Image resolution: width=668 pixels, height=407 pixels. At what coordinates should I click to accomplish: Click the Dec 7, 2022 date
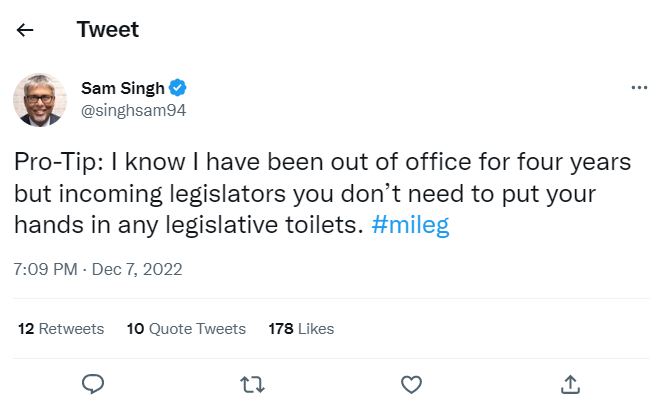(x=140, y=269)
